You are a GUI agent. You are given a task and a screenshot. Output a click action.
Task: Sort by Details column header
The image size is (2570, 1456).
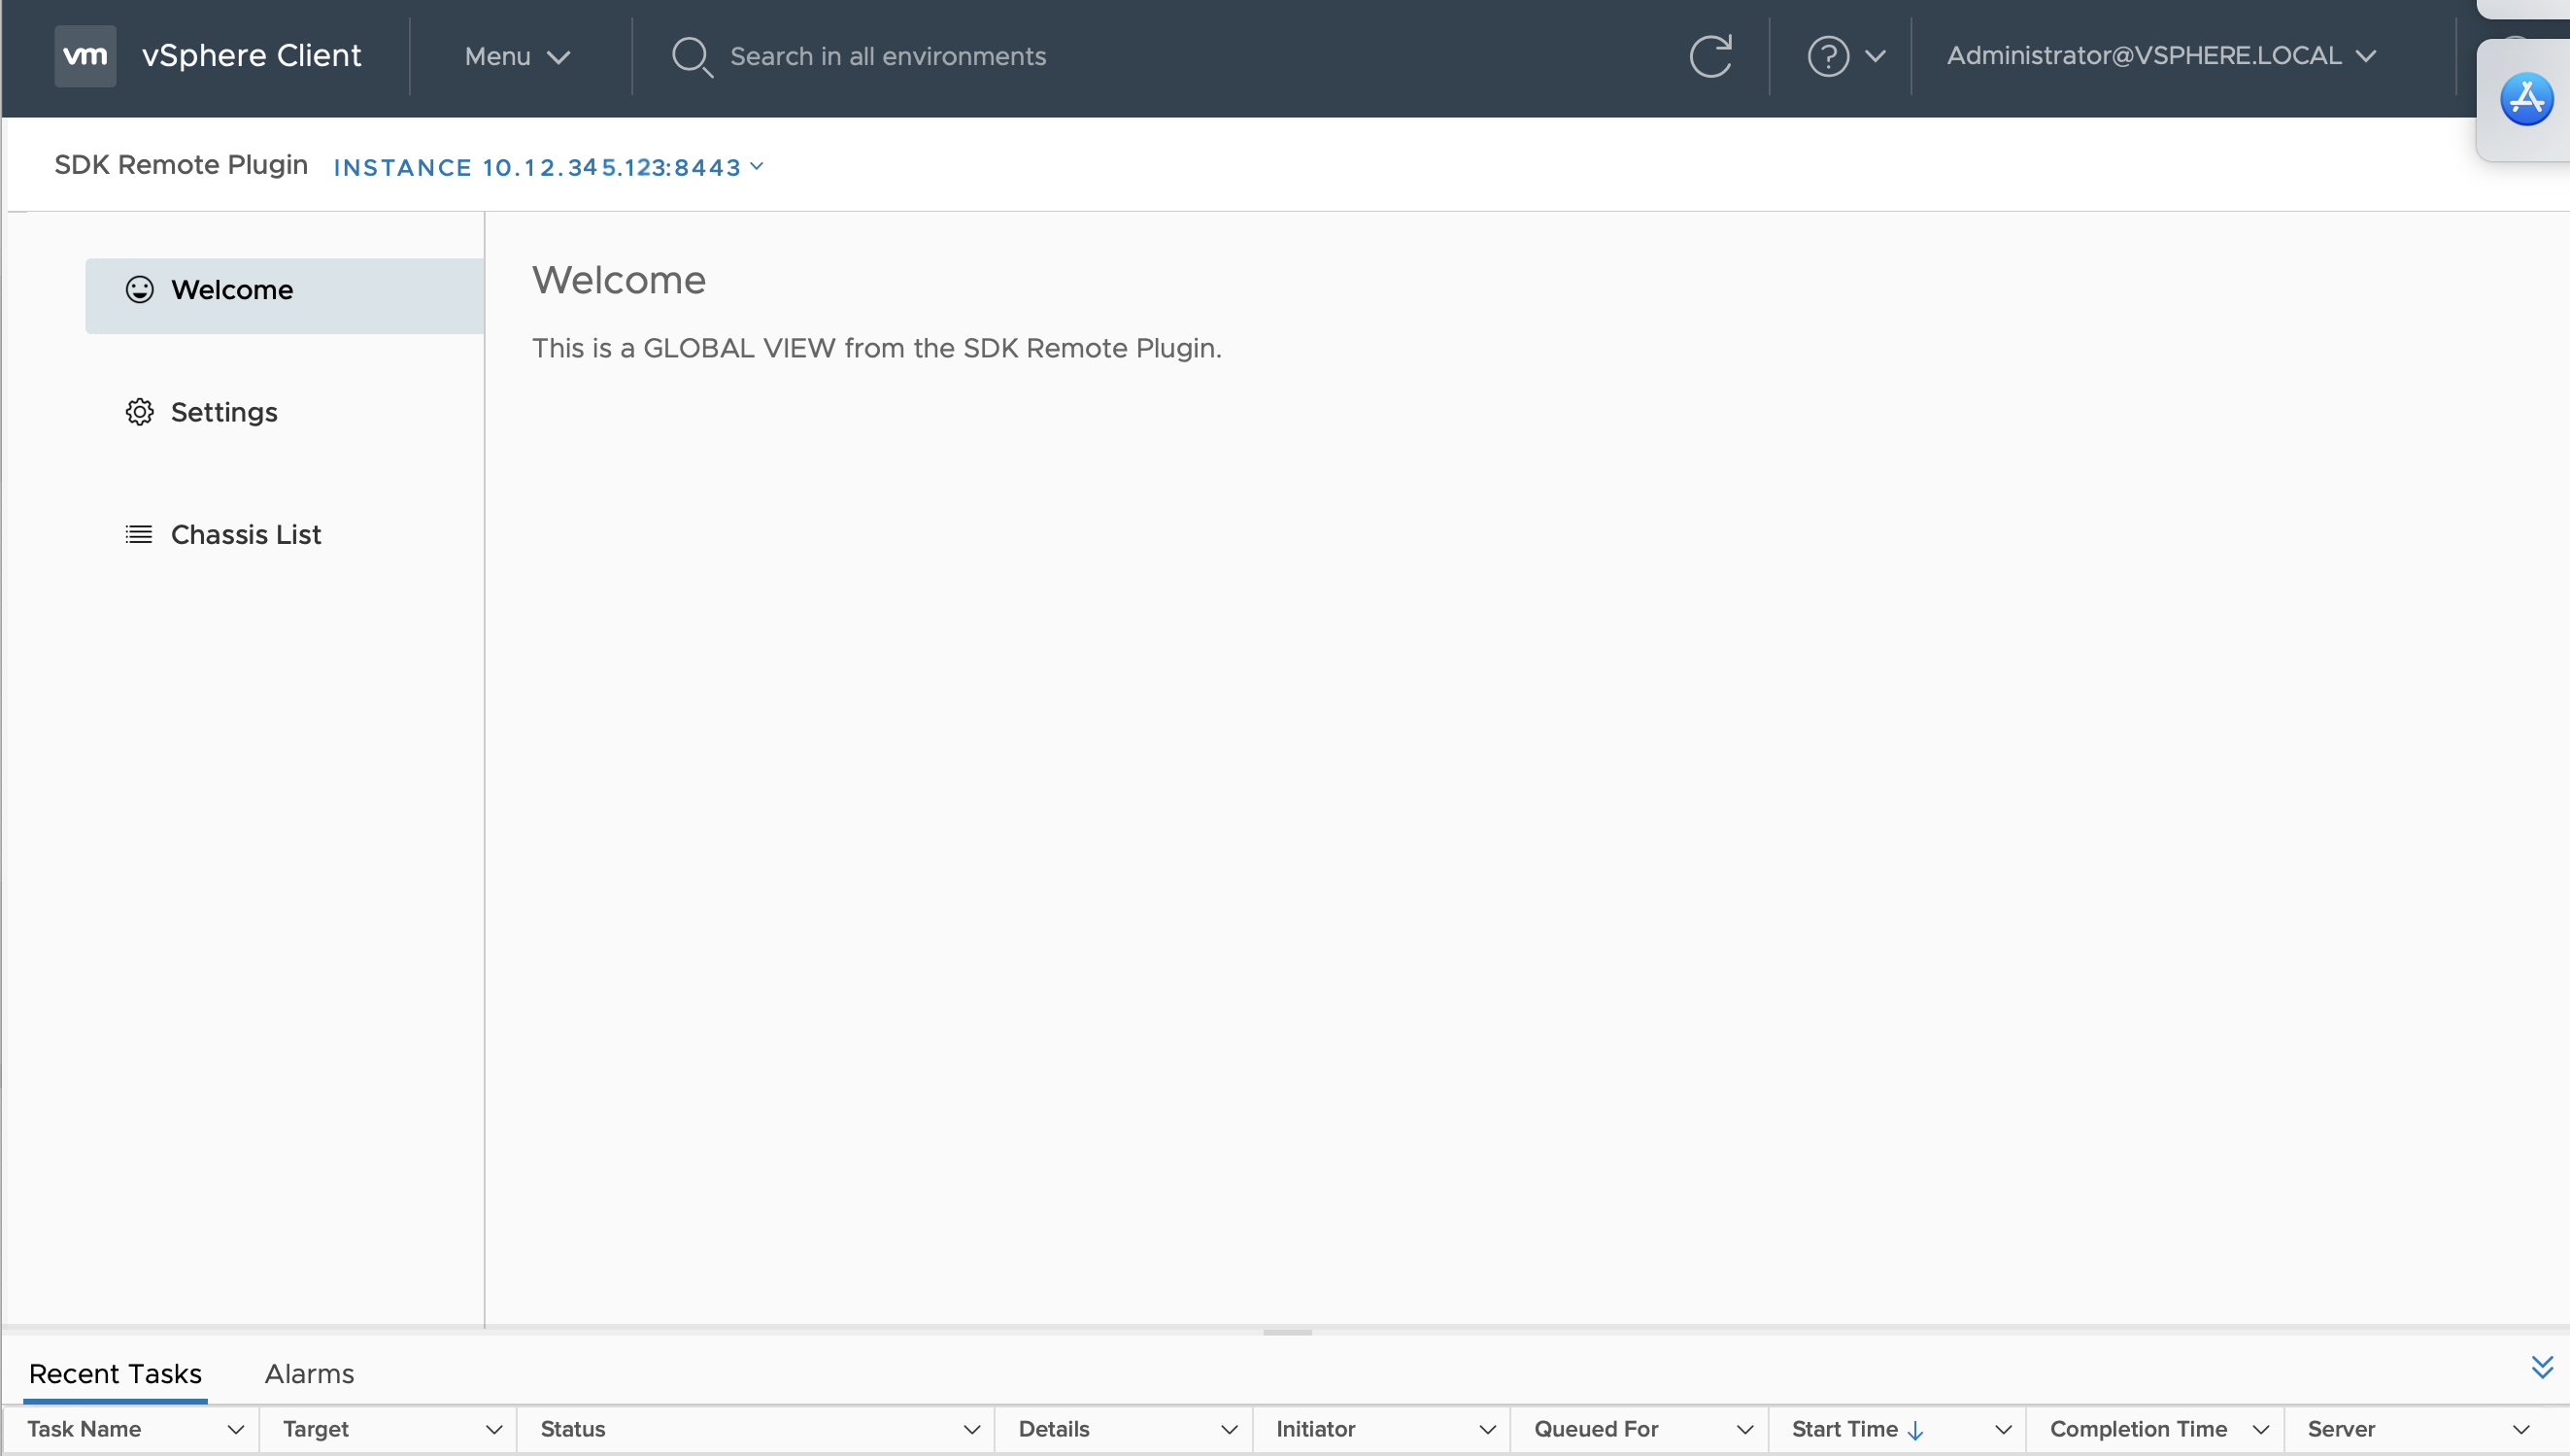point(1054,1430)
